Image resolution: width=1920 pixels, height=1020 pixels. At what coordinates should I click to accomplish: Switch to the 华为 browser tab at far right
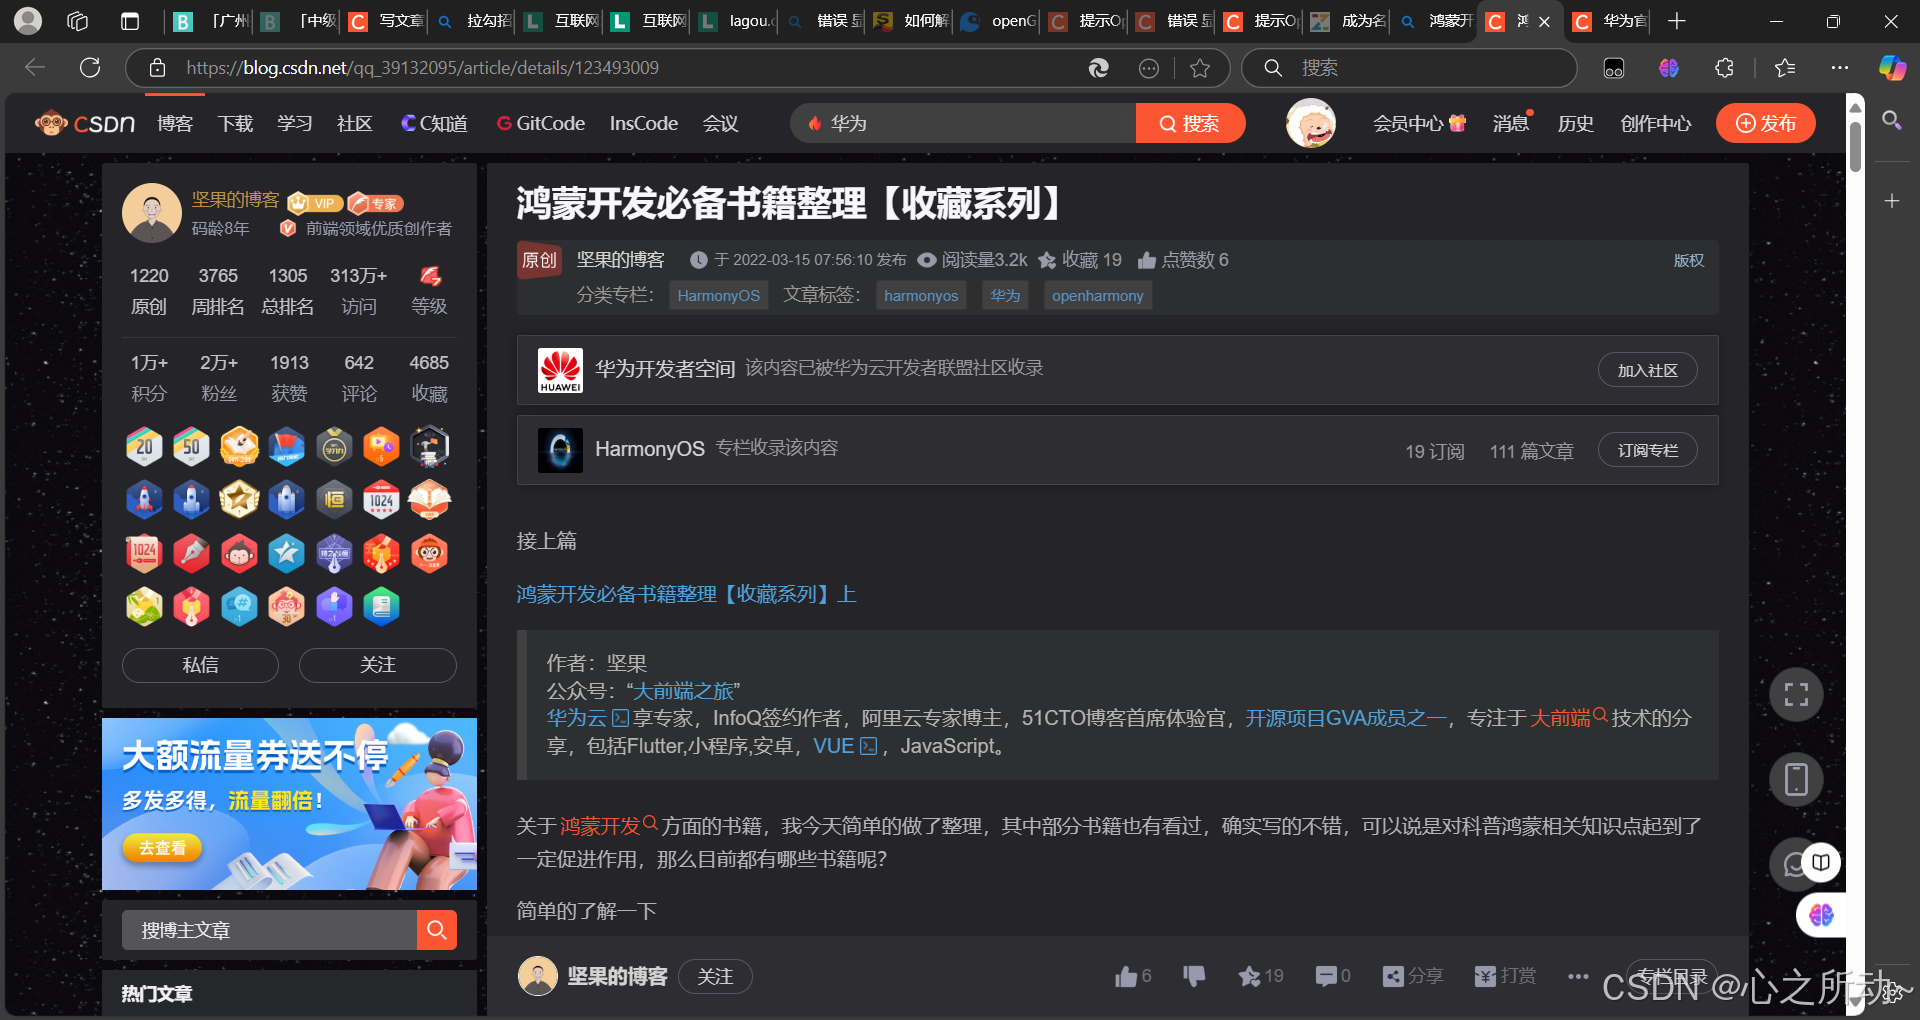1609,21
